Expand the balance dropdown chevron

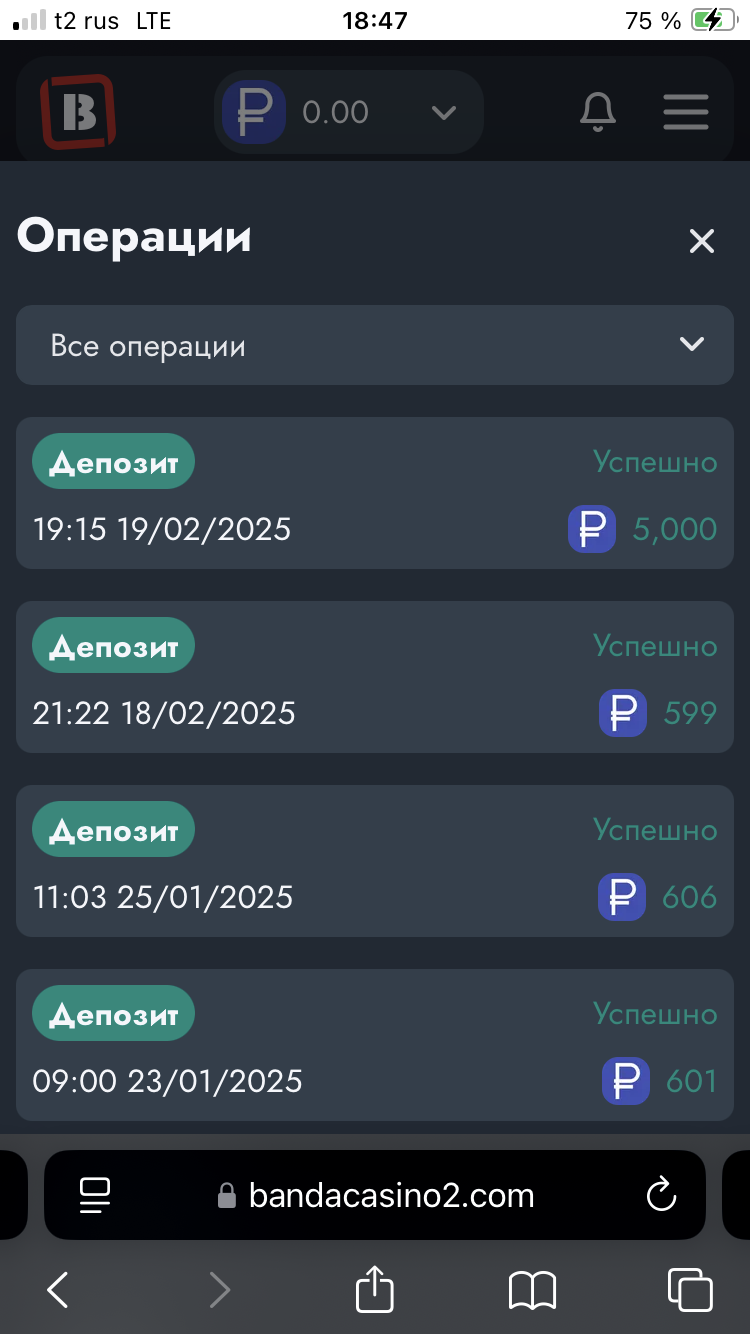click(443, 112)
